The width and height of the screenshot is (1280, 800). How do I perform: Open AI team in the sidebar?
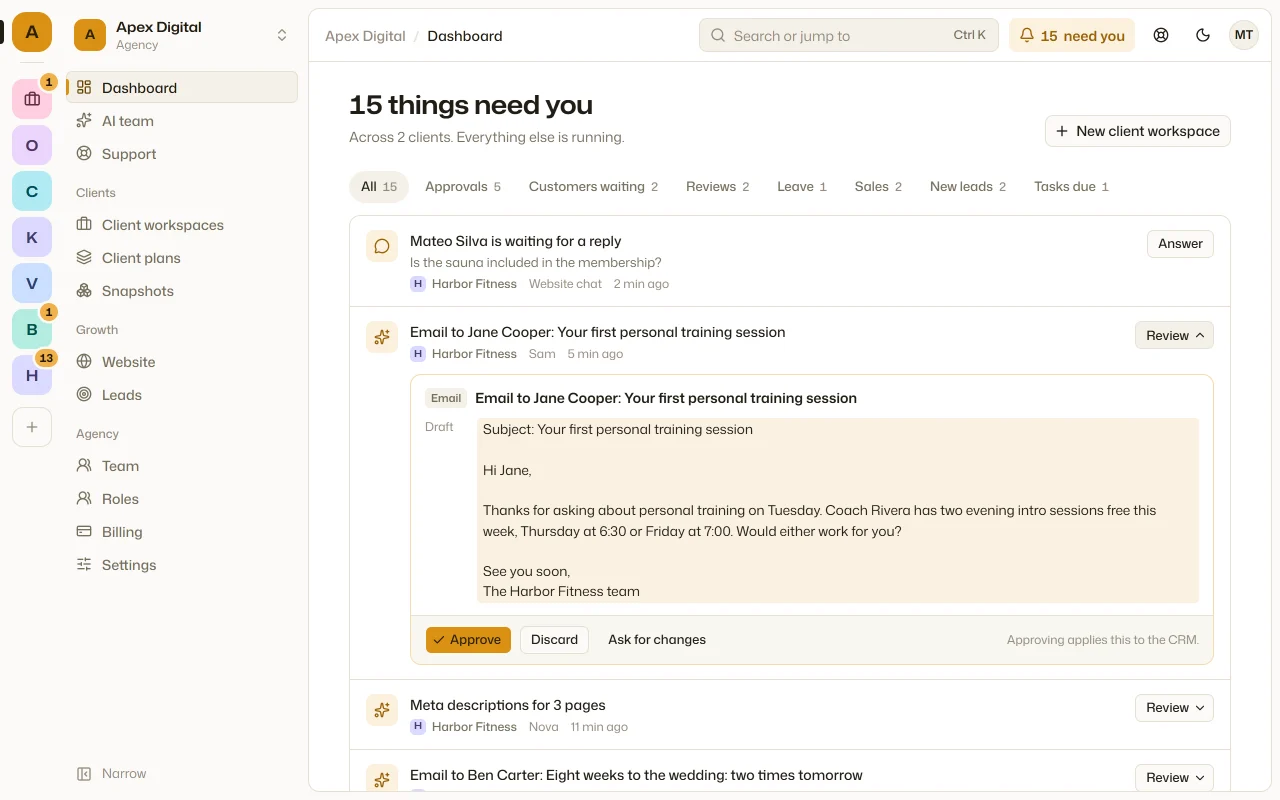tap(182, 121)
